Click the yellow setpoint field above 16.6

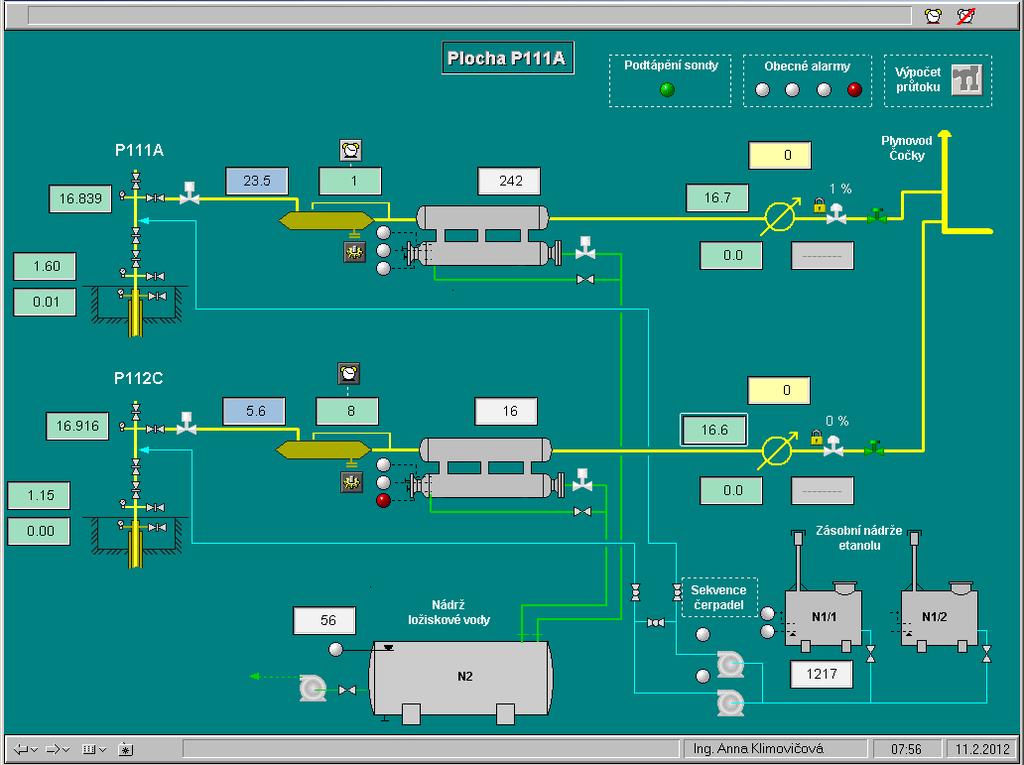pos(778,391)
